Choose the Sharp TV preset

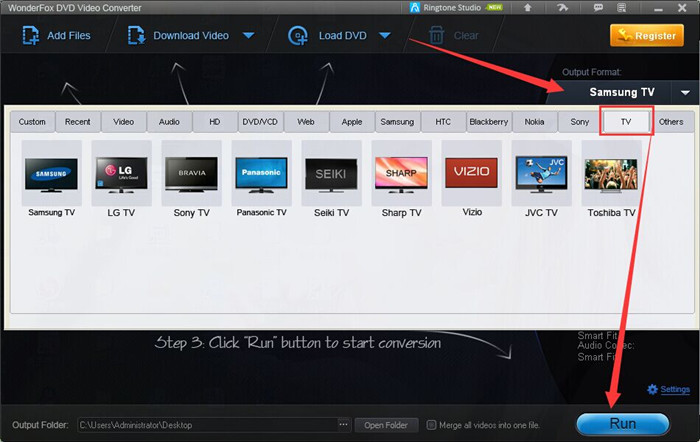pos(401,179)
